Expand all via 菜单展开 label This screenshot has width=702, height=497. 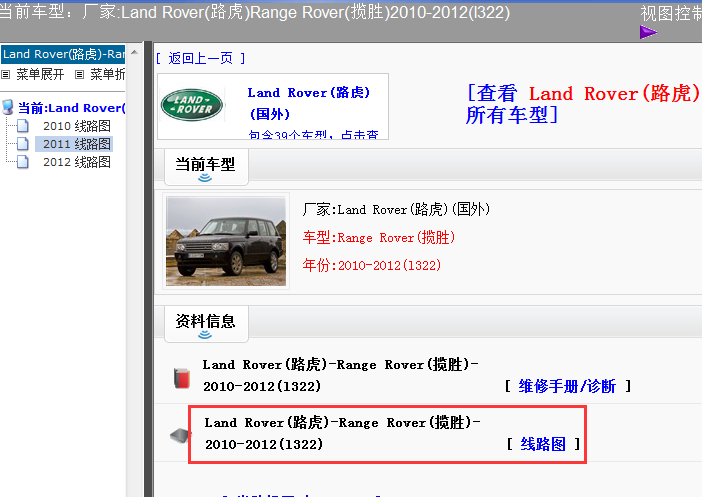(x=40, y=74)
